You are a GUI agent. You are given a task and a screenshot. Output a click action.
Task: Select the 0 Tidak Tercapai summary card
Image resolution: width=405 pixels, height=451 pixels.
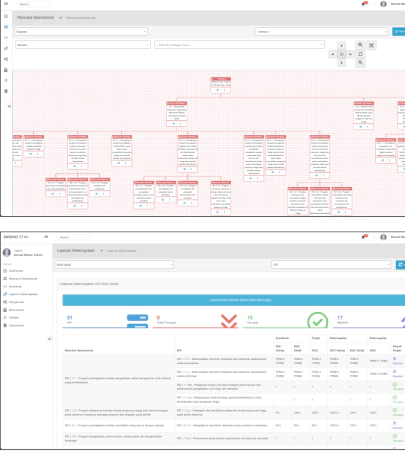point(195,321)
